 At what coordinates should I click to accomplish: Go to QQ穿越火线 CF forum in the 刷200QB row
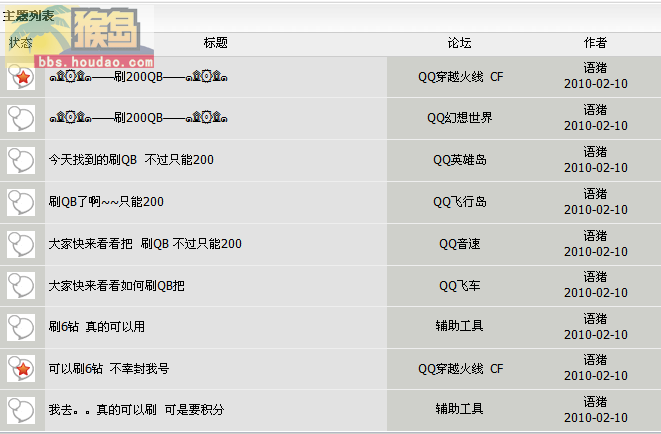[x=460, y=77]
